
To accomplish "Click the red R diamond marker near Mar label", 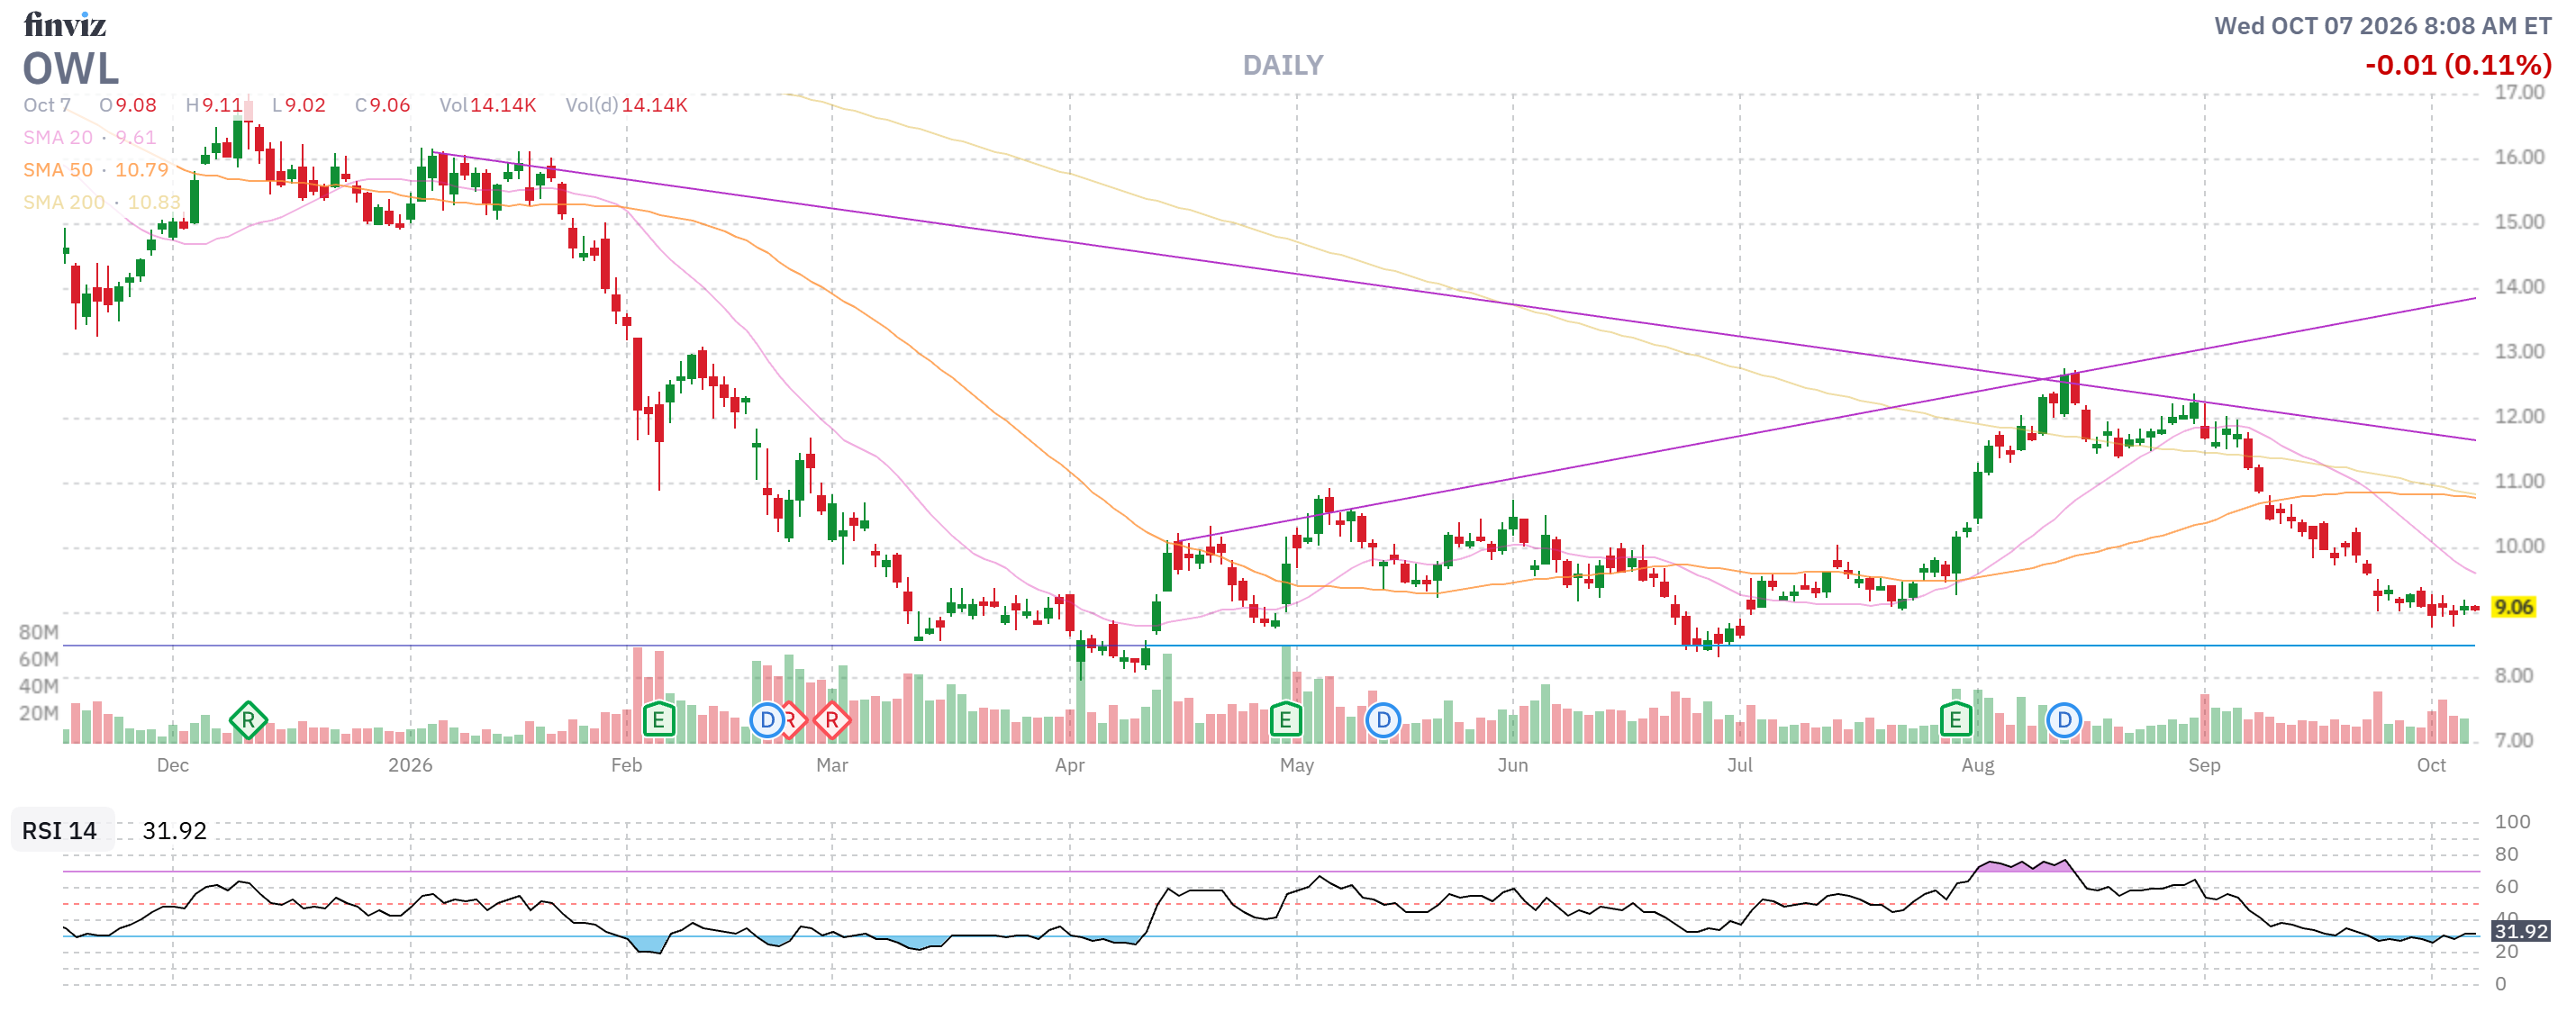I will [x=832, y=720].
